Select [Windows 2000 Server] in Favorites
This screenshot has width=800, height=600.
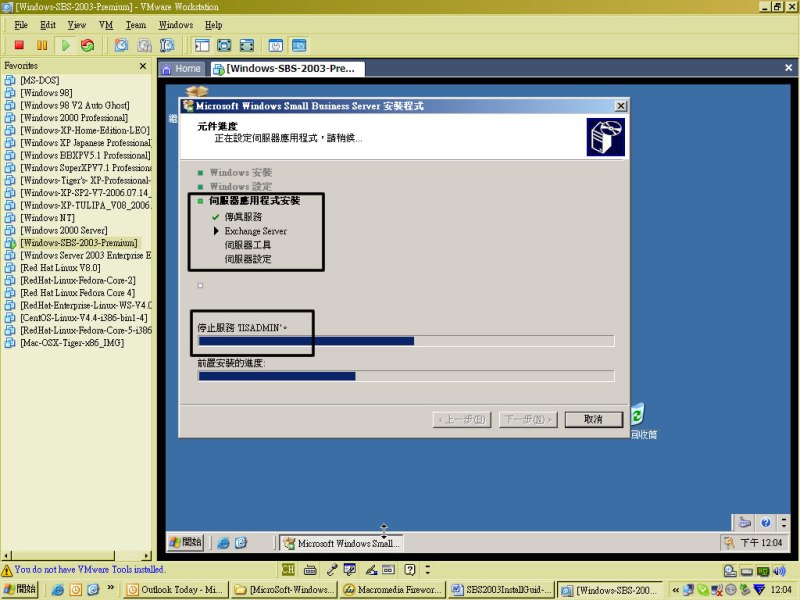click(64, 231)
